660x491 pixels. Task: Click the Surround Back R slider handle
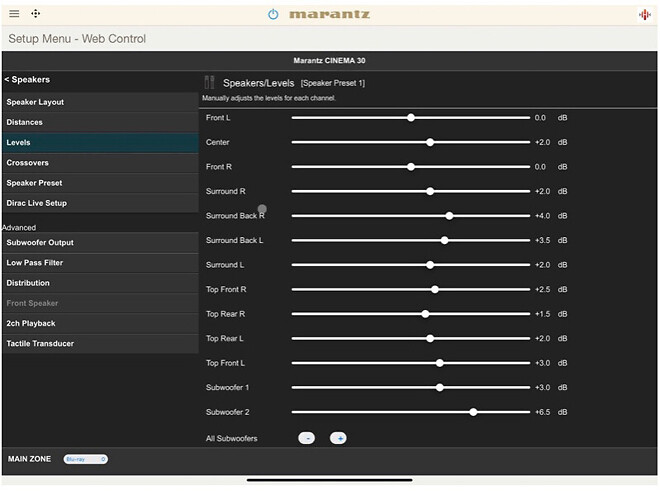[x=449, y=215]
